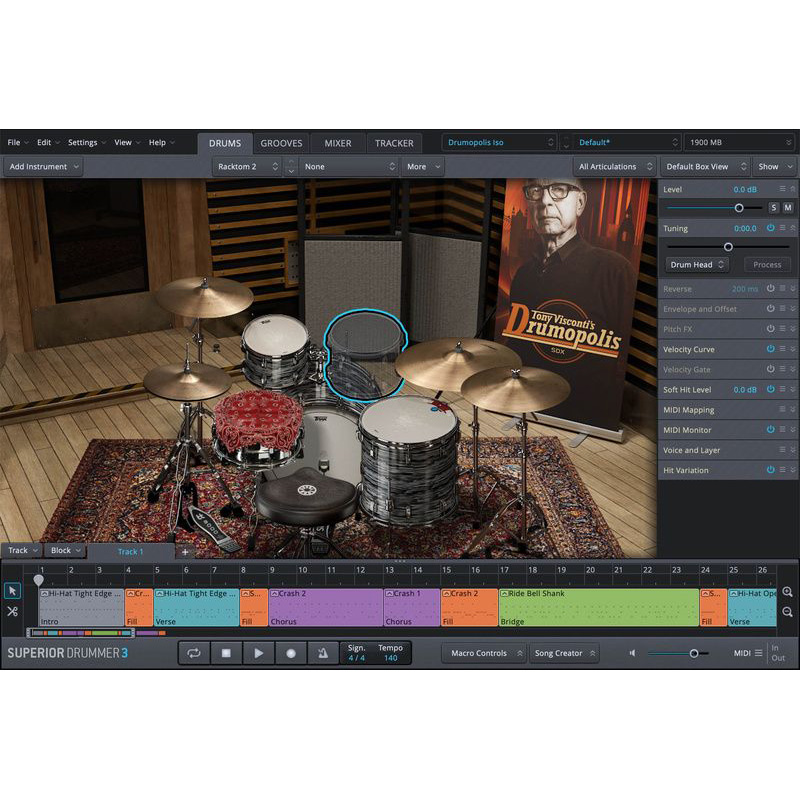Mute the instrument with M button

(788, 208)
